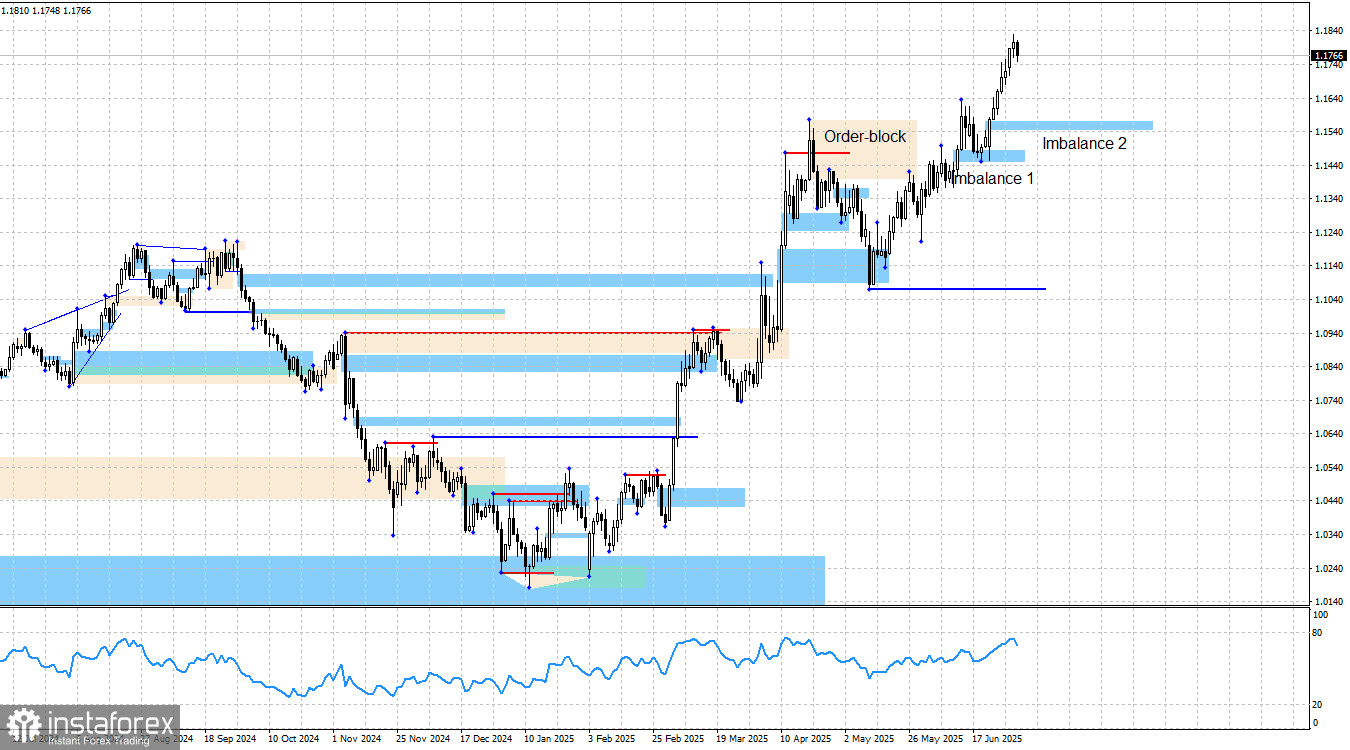Screen dimensions: 1350x750
Task: Click the 26 May 2025 date label
Action: click(935, 738)
